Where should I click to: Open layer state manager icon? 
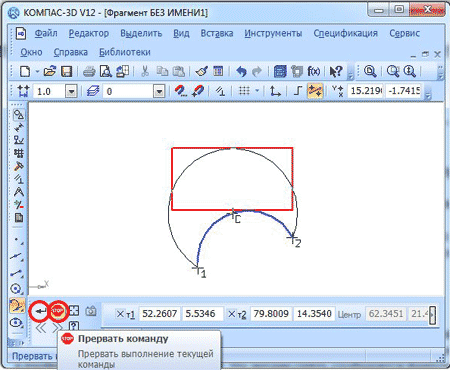[93, 91]
